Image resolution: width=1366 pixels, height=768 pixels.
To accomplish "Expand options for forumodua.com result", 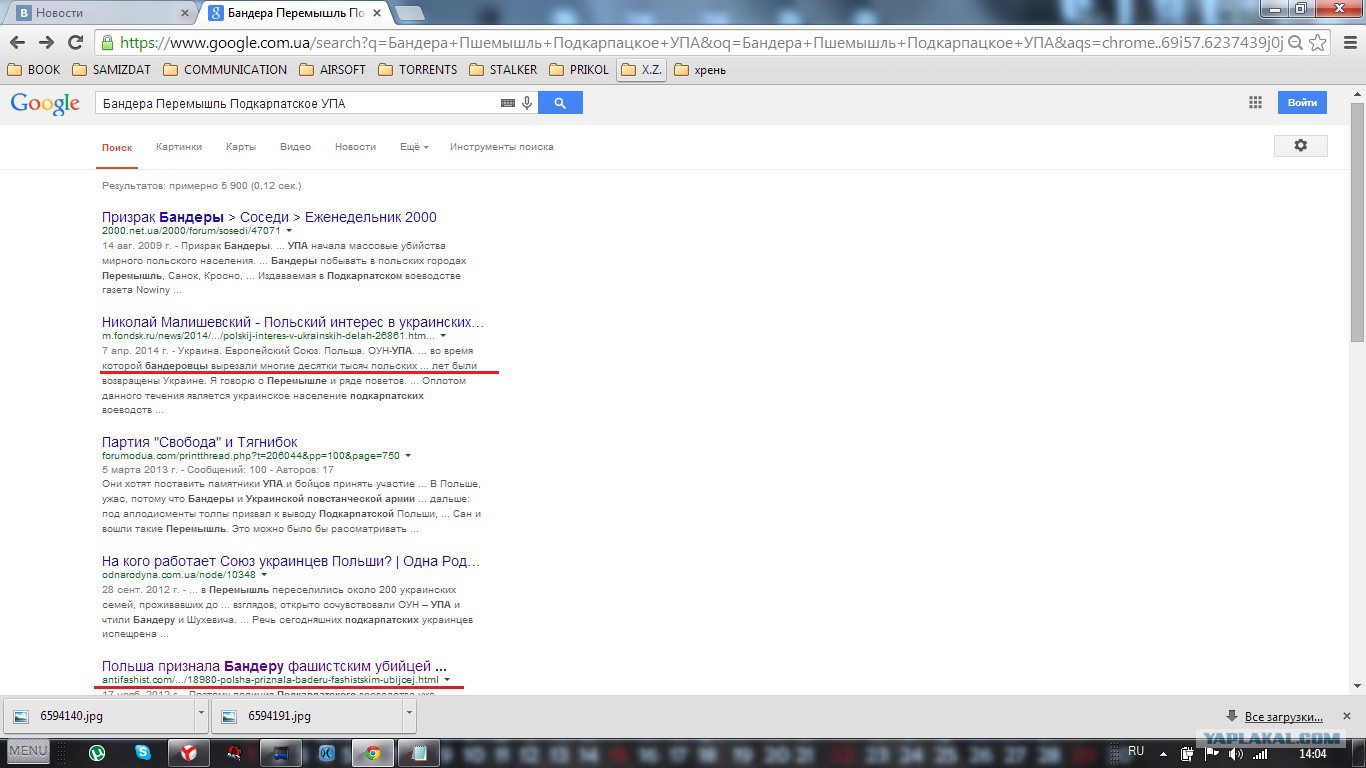I will coord(408,456).
